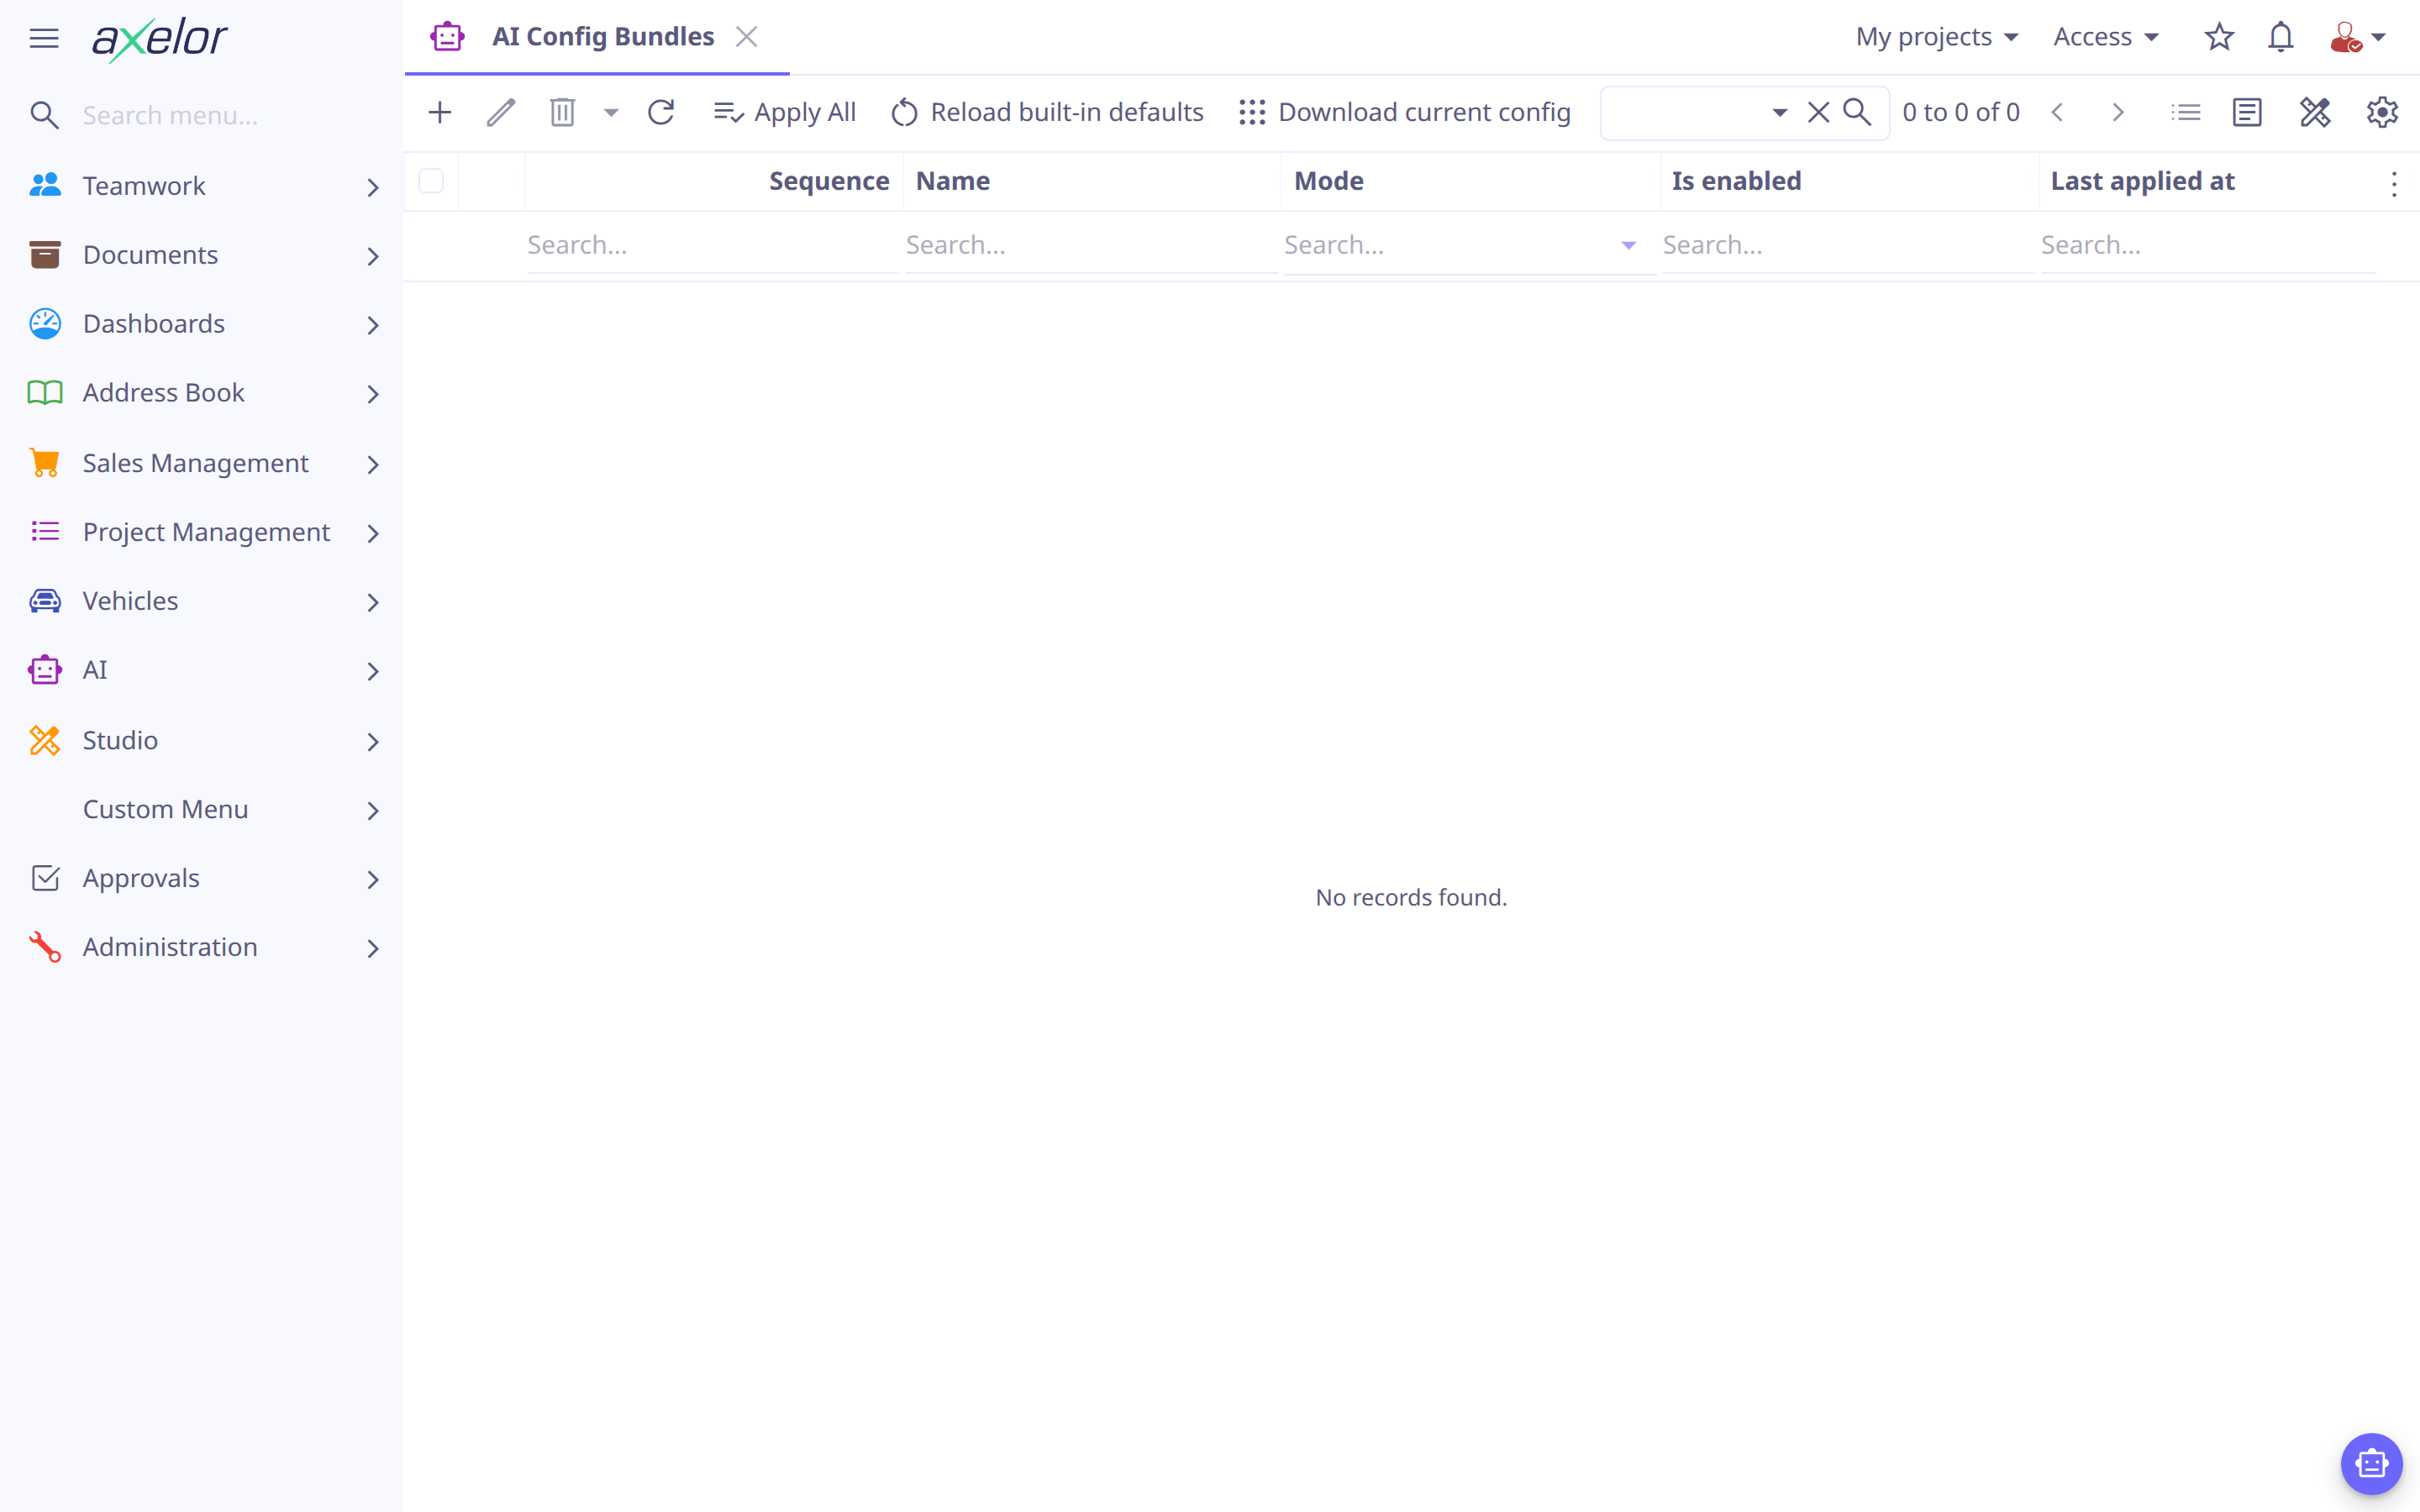Viewport: 2420px width, 1512px height.
Task: Open the user profile avatar menu
Action: click(2357, 38)
